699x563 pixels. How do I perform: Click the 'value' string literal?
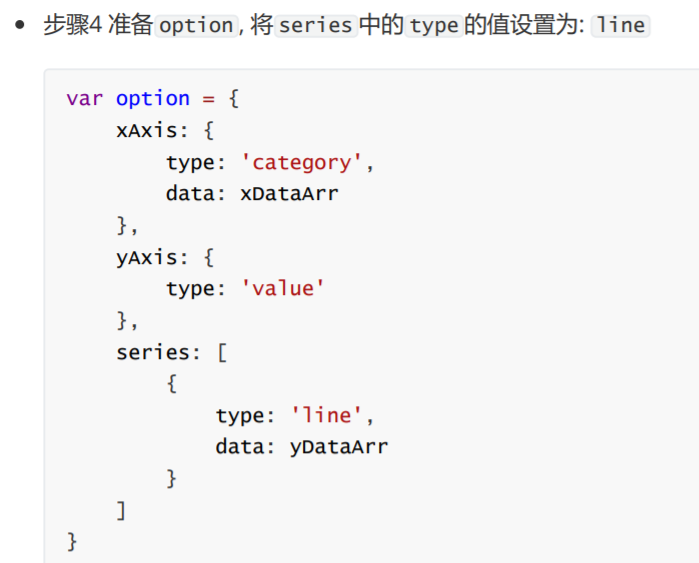pos(283,288)
